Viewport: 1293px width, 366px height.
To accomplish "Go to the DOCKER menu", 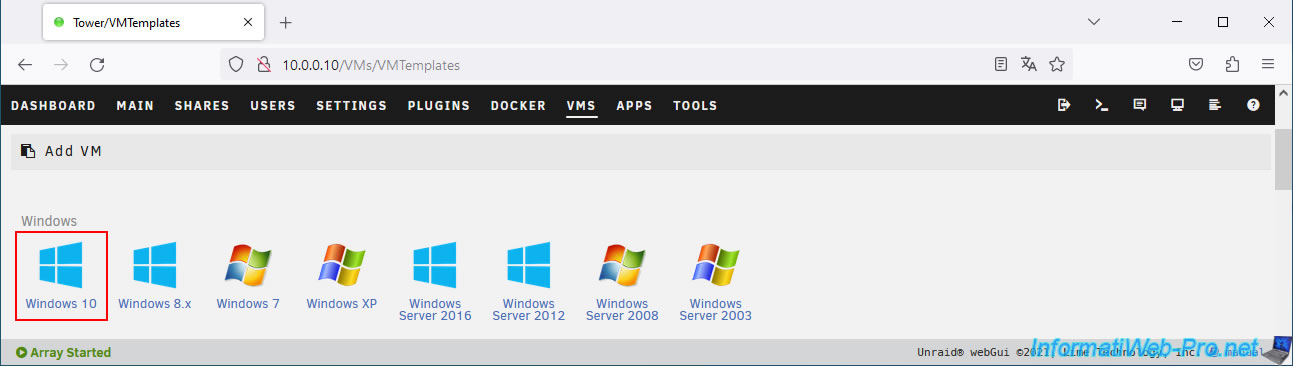I will pos(518,105).
